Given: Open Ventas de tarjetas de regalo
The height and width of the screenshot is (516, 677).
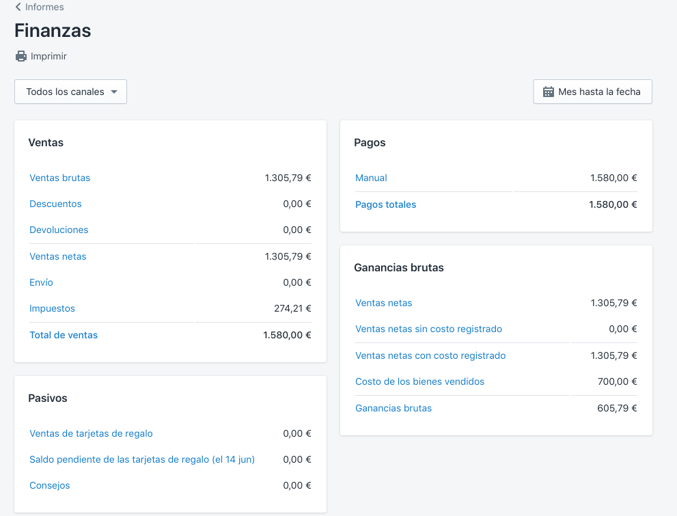Looking at the screenshot, I should (91, 434).
